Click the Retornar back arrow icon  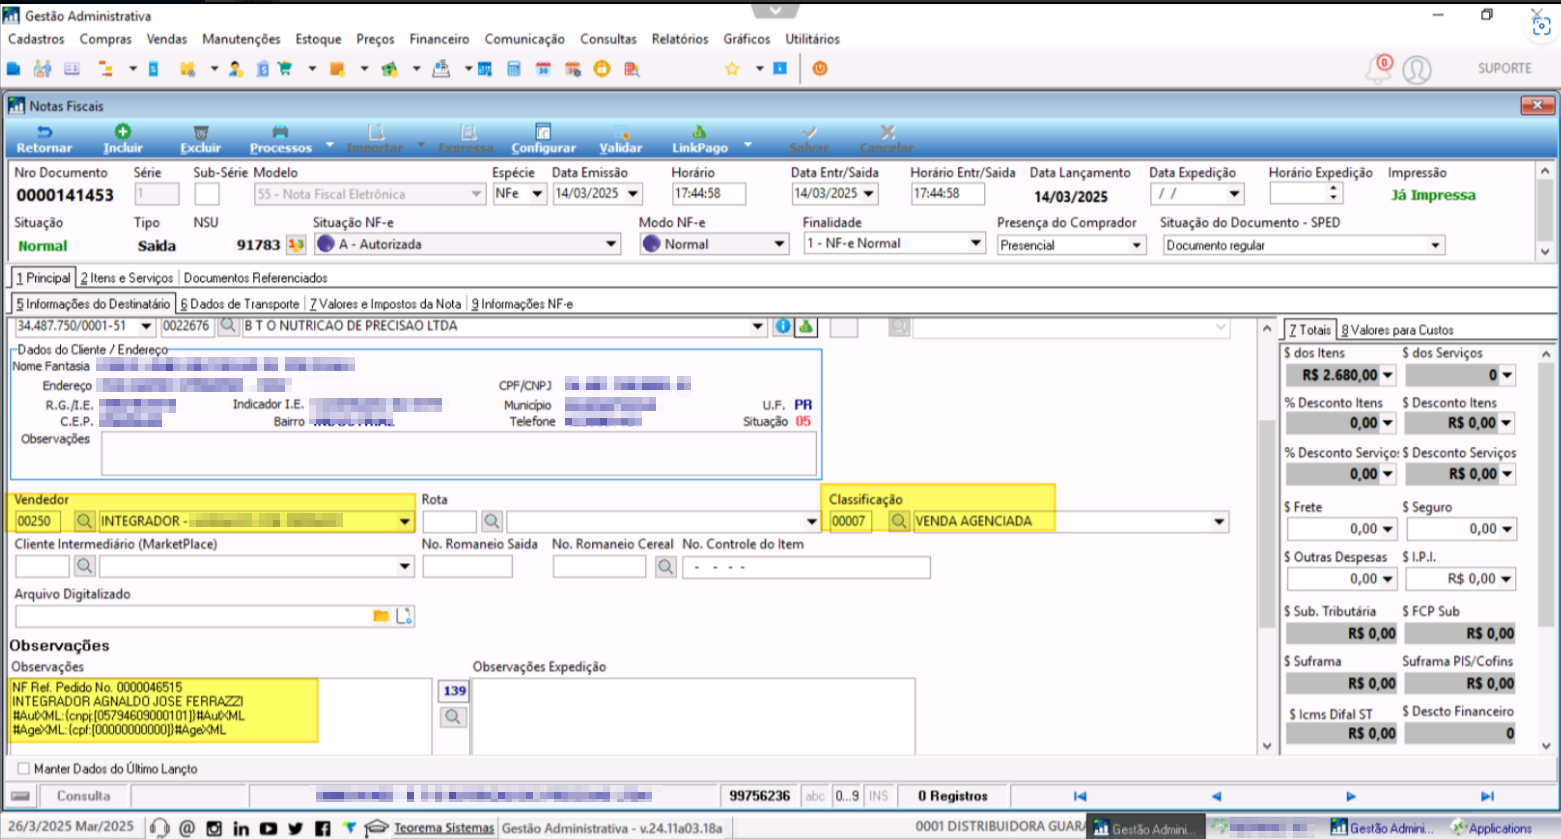[x=44, y=132]
